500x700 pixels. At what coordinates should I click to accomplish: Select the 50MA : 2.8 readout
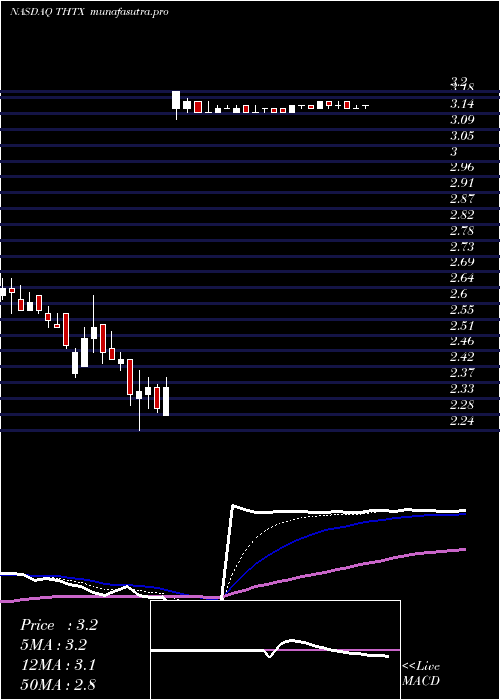point(57,684)
